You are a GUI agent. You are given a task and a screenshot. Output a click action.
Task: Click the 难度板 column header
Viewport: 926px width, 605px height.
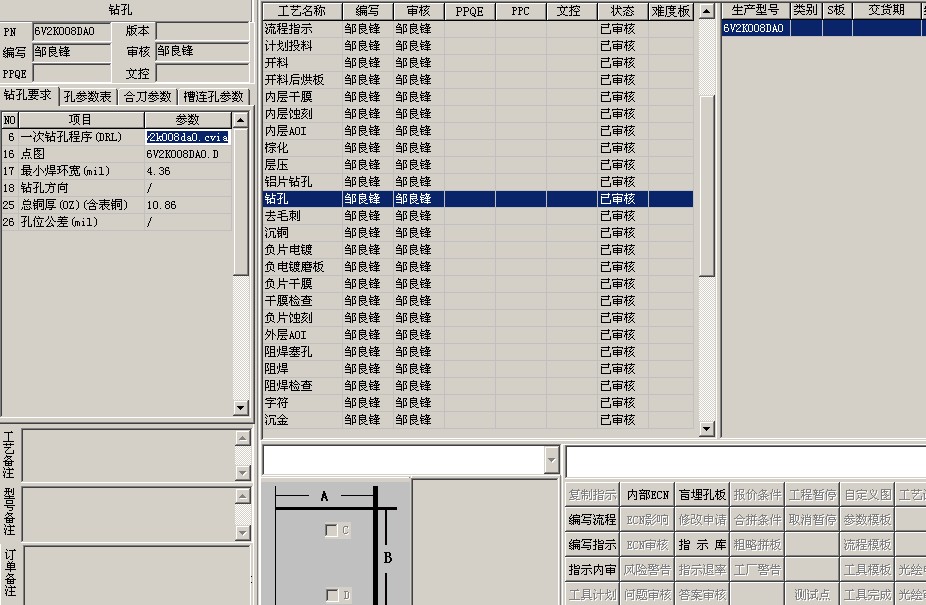(670, 11)
